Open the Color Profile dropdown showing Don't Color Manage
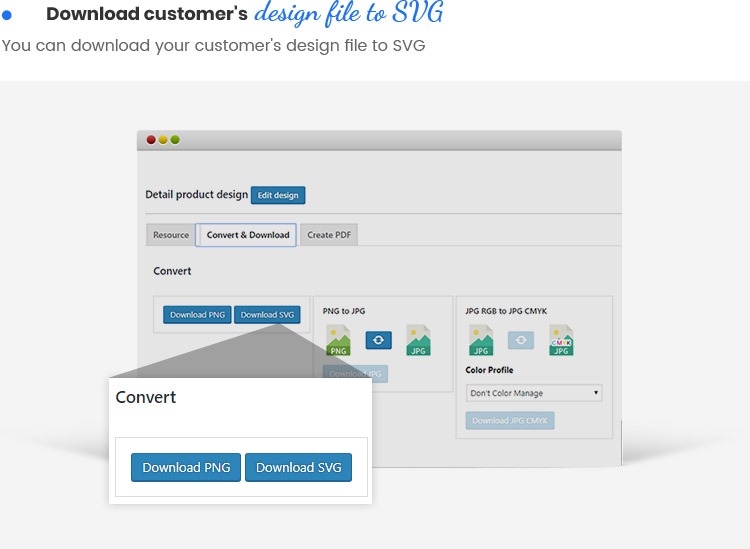Viewport: 750px width, 549px height. tap(534, 393)
